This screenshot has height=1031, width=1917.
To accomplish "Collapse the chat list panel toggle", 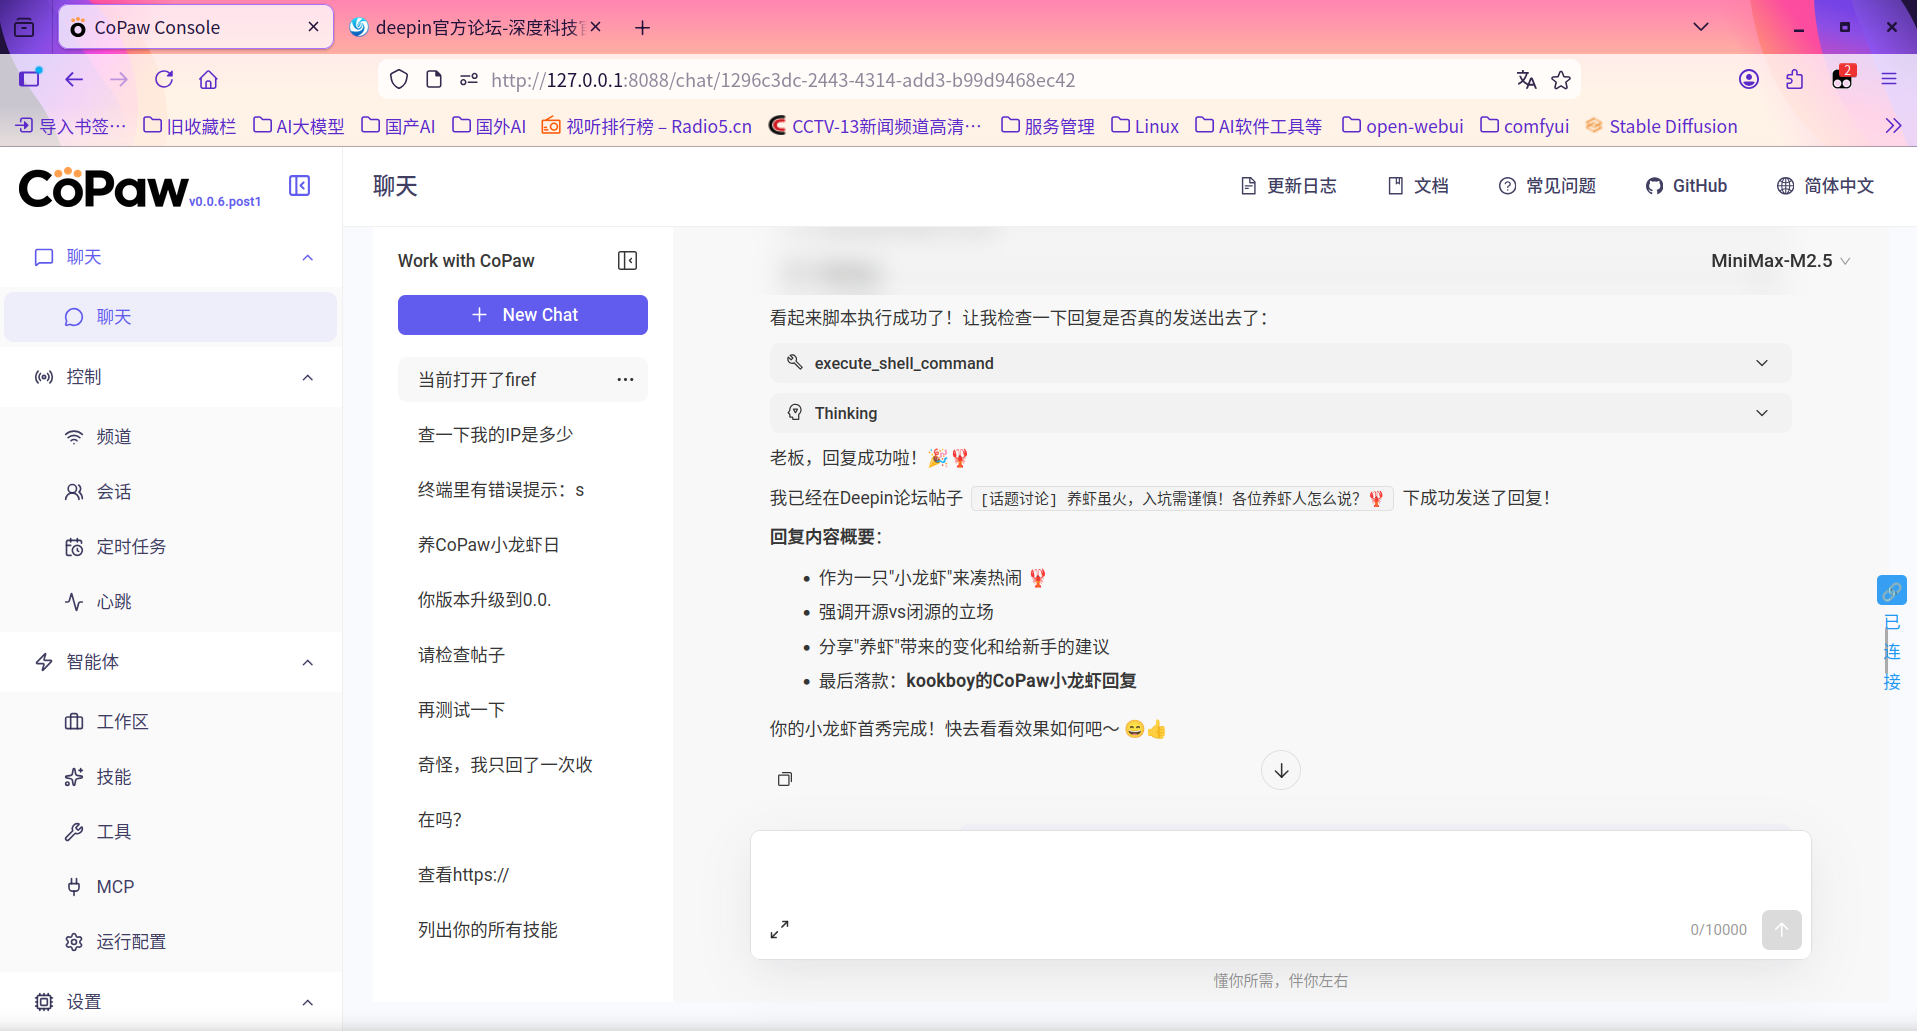I will 627,260.
